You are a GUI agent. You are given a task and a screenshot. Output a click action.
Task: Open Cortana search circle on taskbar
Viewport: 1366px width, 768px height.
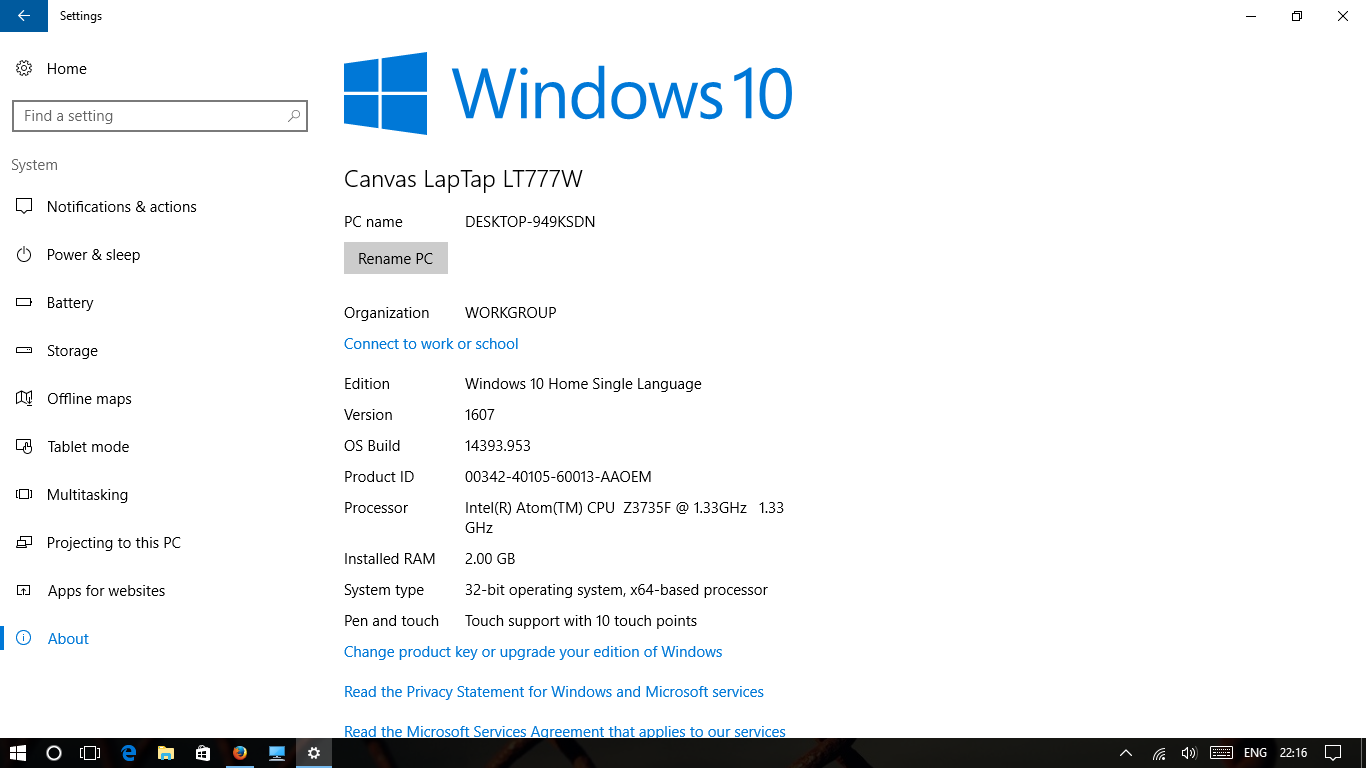pos(54,753)
